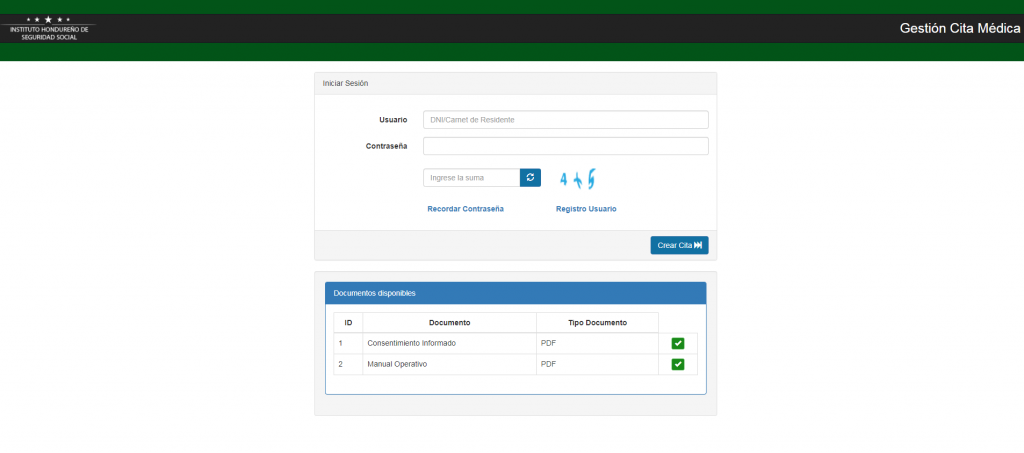Focus the Contraseña password field
The height and width of the screenshot is (453, 1024).
click(565, 146)
